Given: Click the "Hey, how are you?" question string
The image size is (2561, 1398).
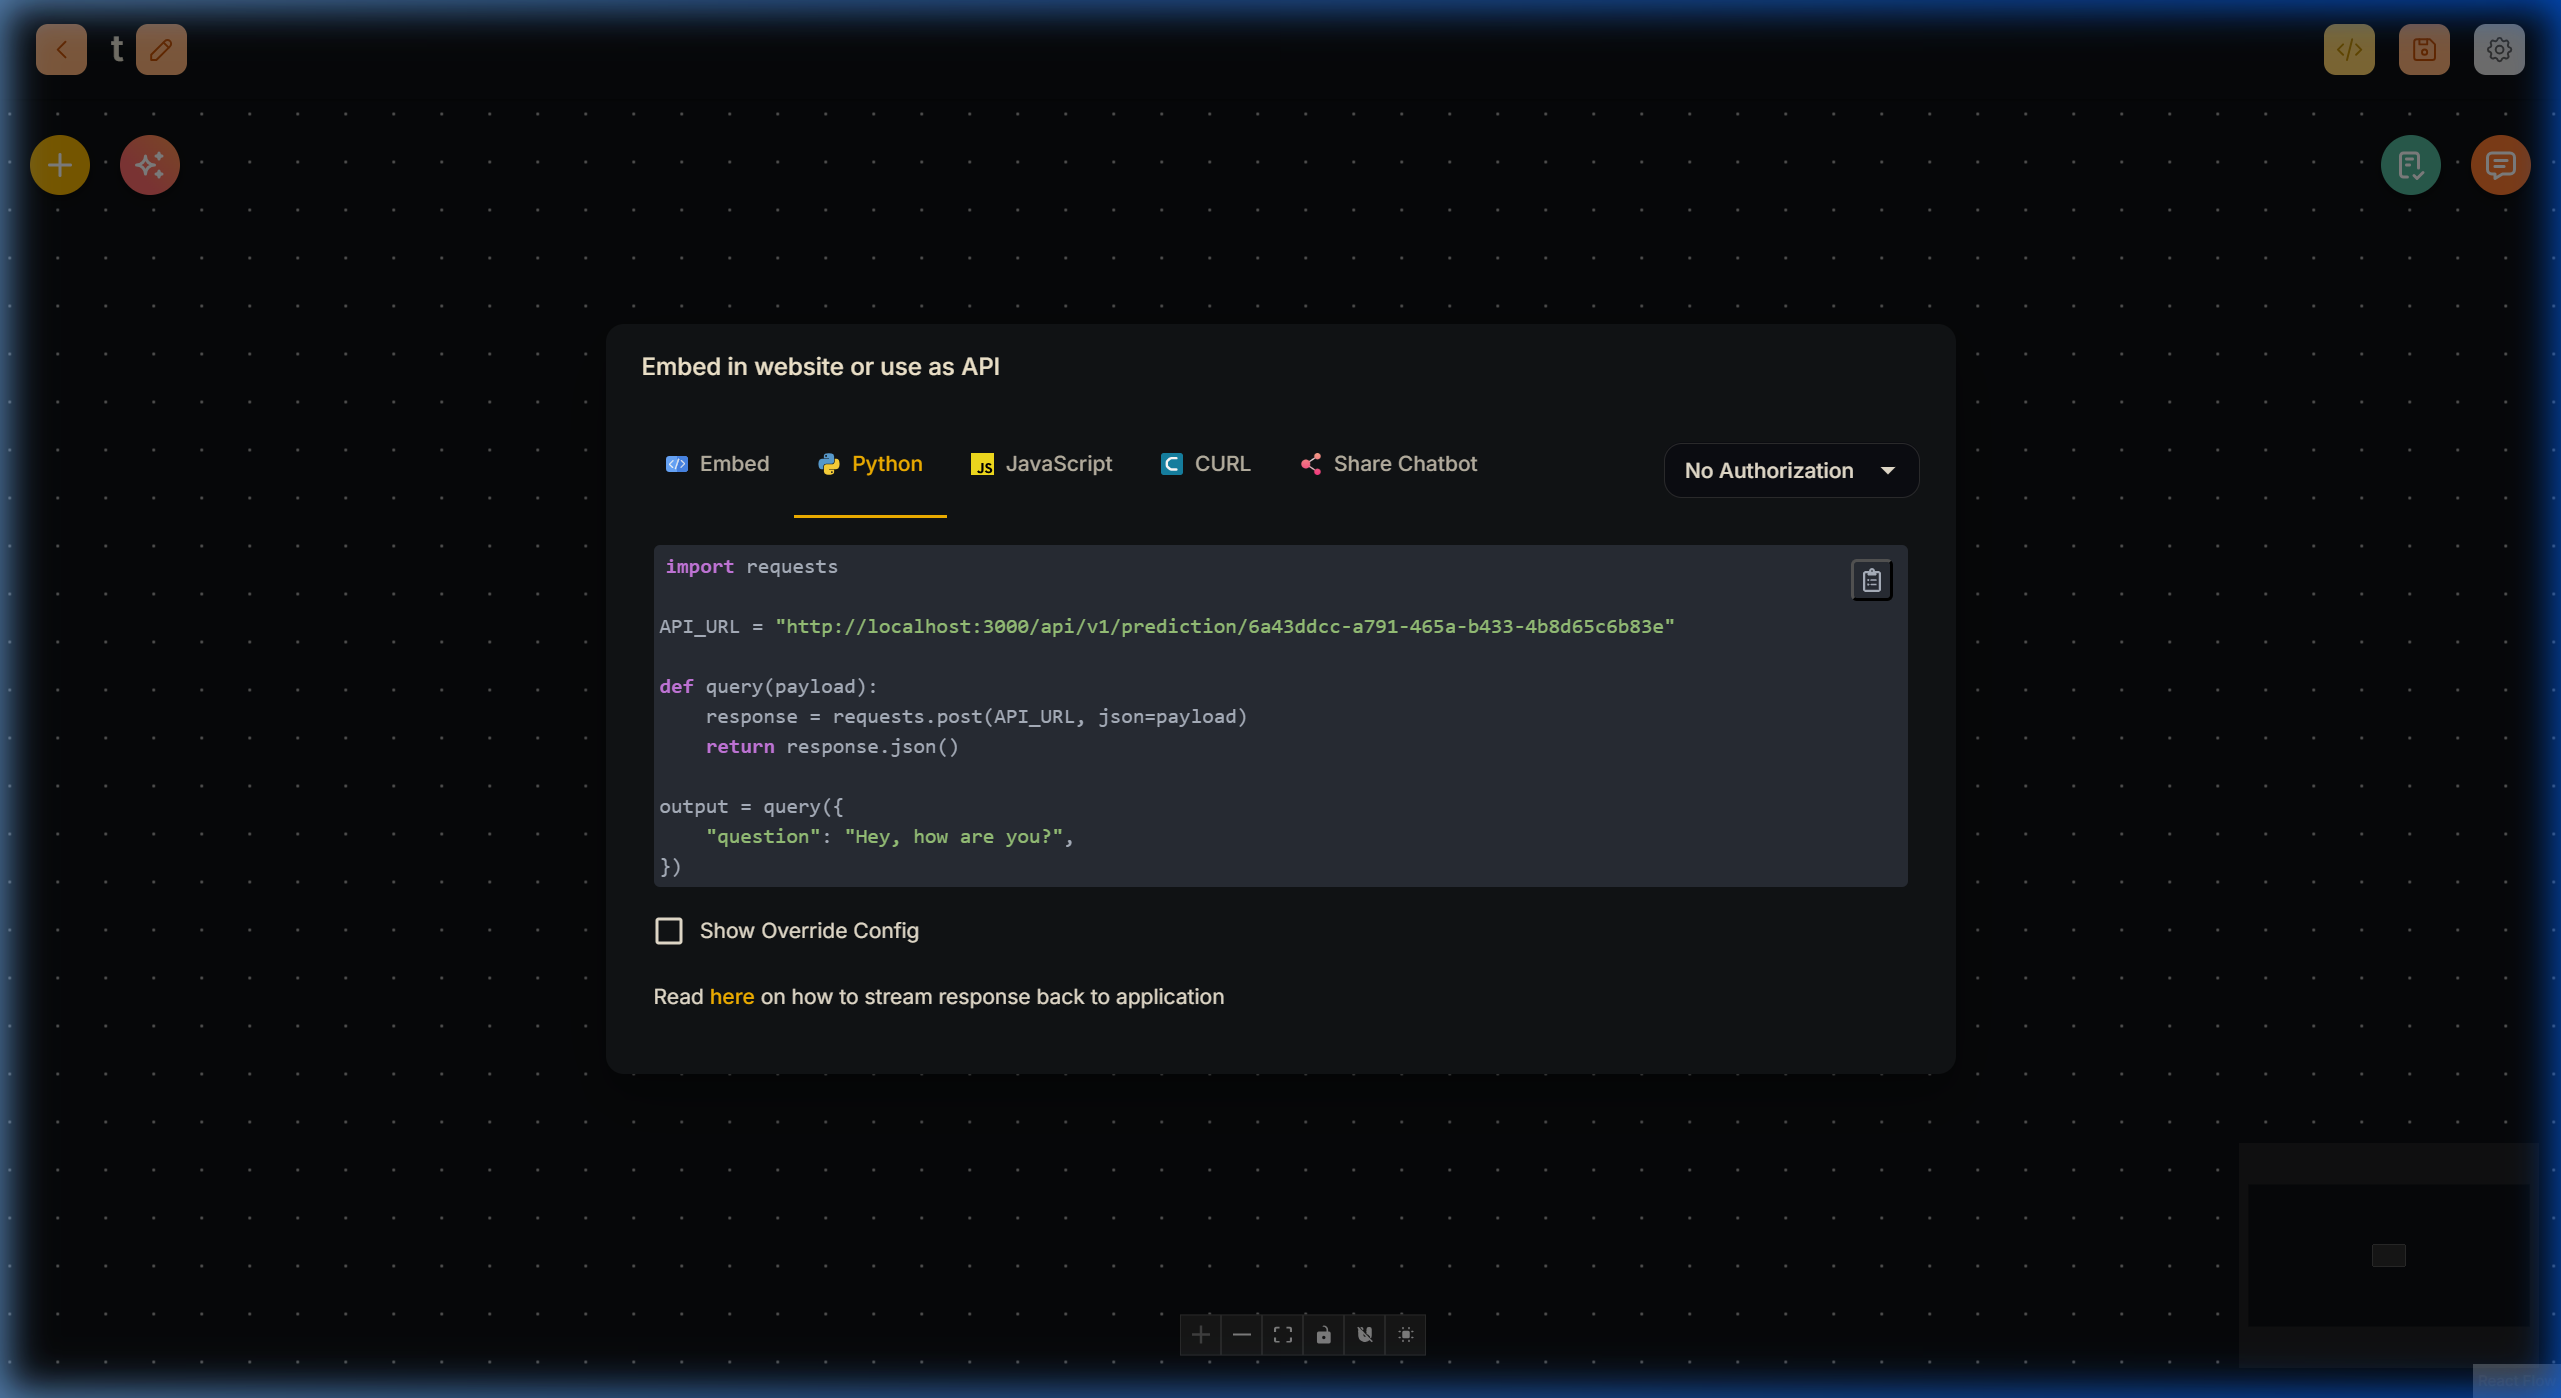Looking at the screenshot, I should point(954,837).
